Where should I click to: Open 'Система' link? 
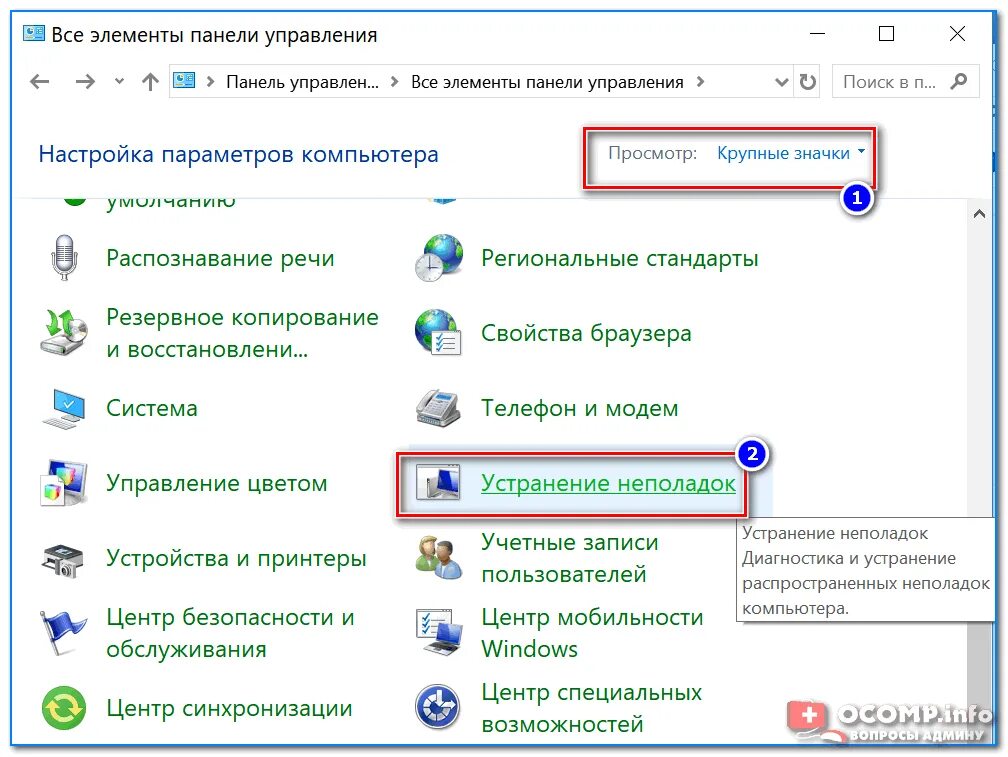tap(152, 408)
